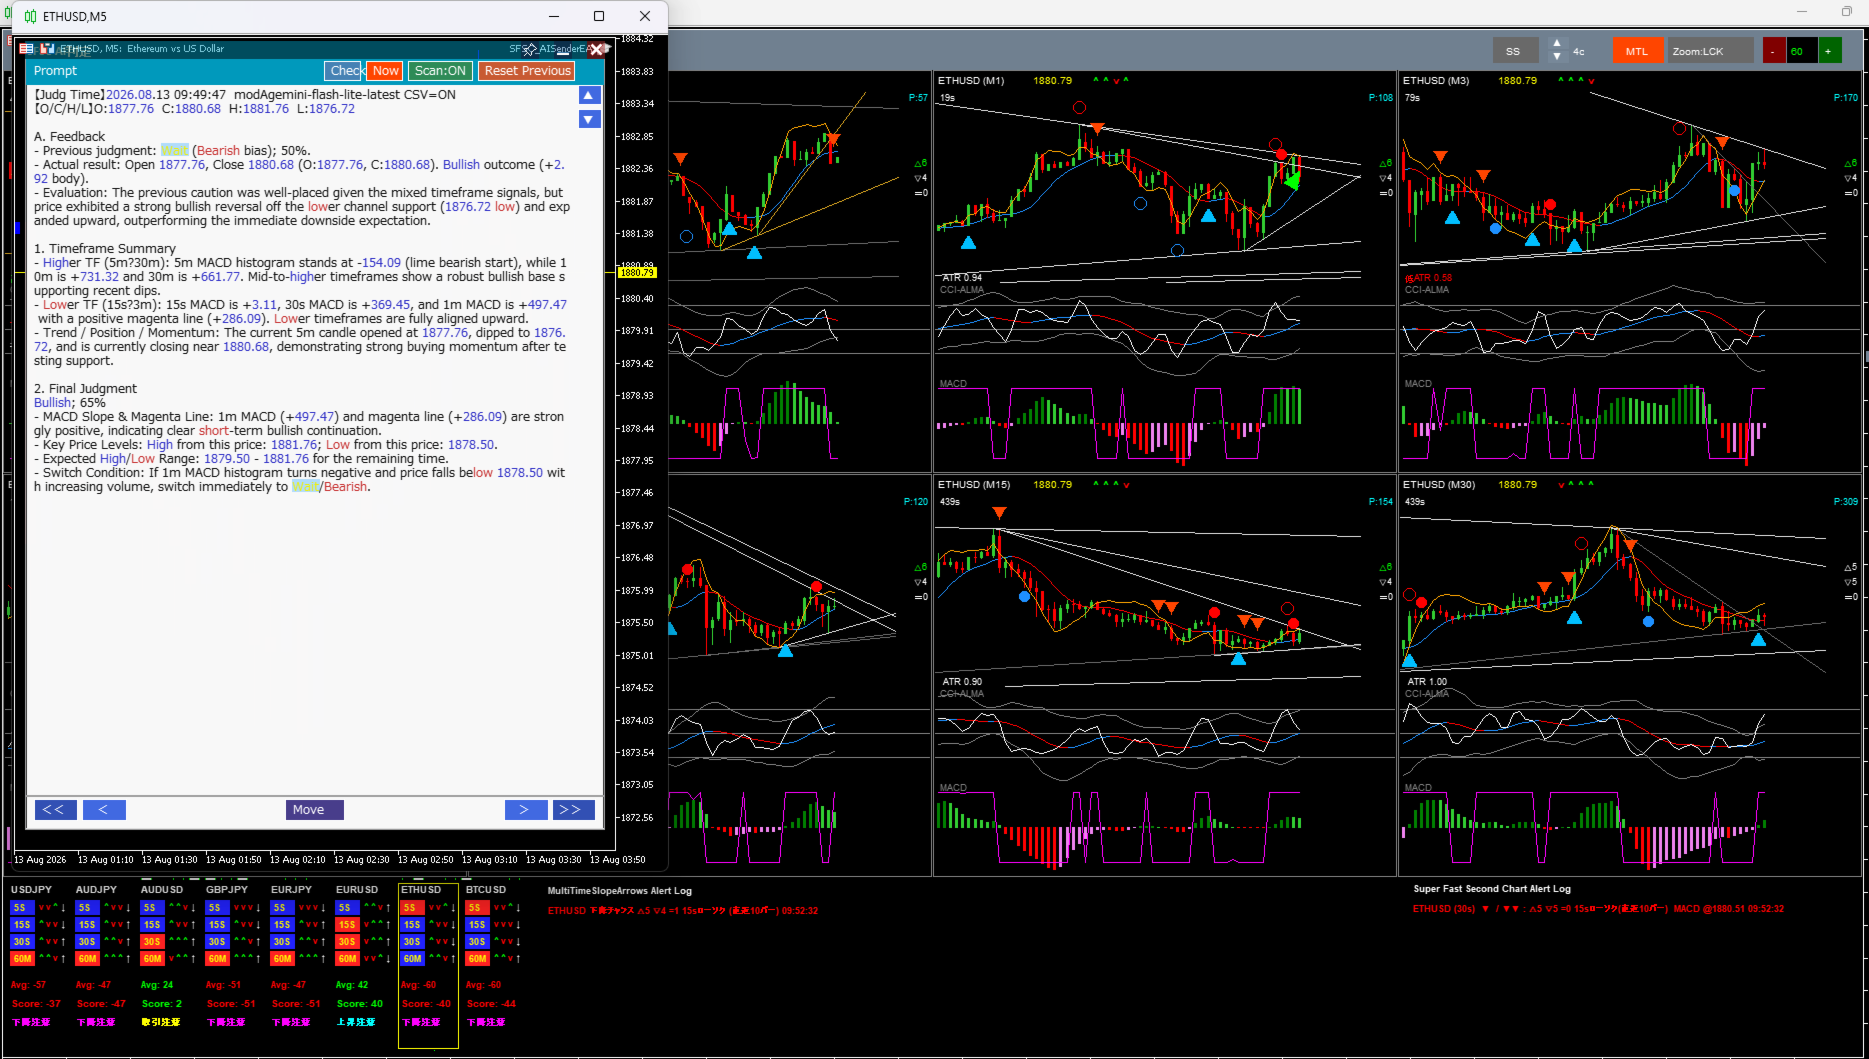Click the BTCUSD 5S timeframe button
1869x1059 pixels.
pos(477,908)
